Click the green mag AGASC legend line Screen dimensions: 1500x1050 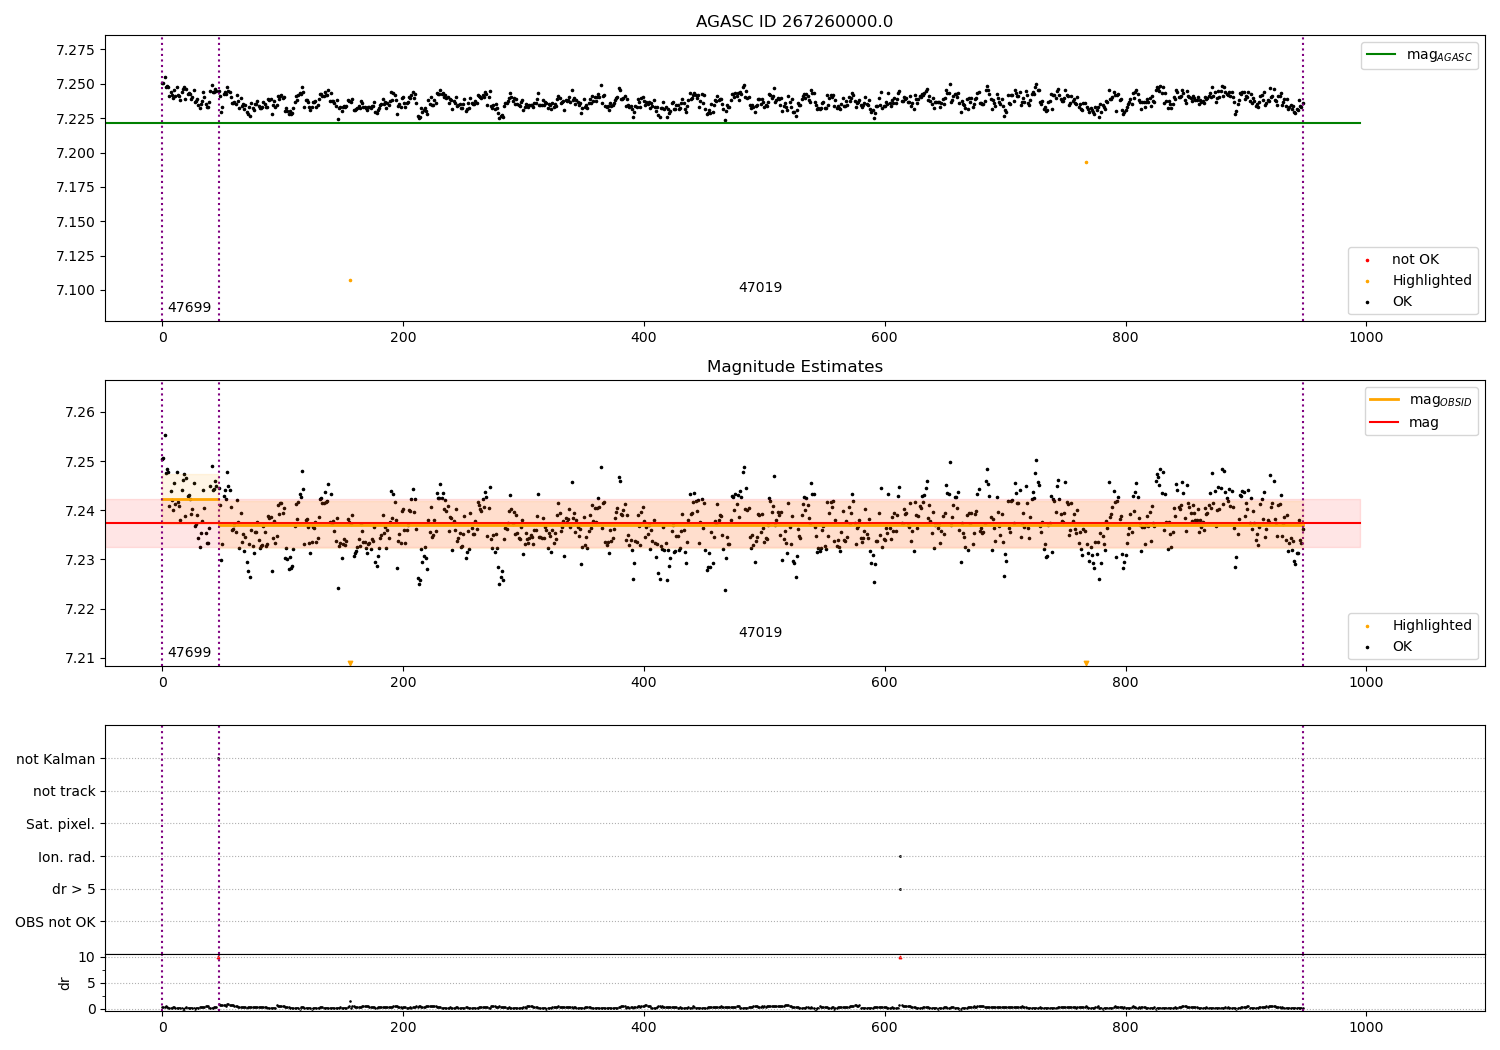(x=1382, y=55)
